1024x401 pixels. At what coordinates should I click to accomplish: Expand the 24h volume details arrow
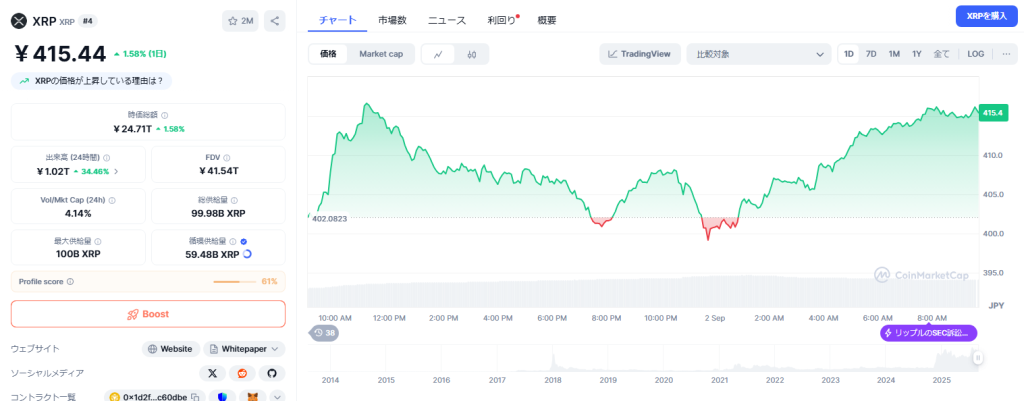(116, 172)
